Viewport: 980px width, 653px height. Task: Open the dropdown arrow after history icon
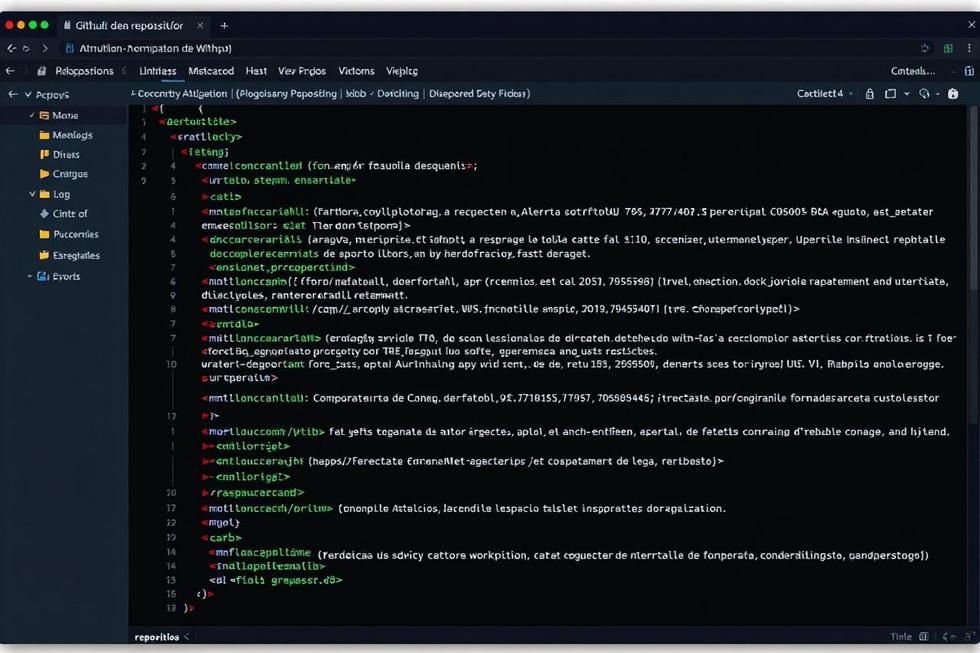coord(938,94)
